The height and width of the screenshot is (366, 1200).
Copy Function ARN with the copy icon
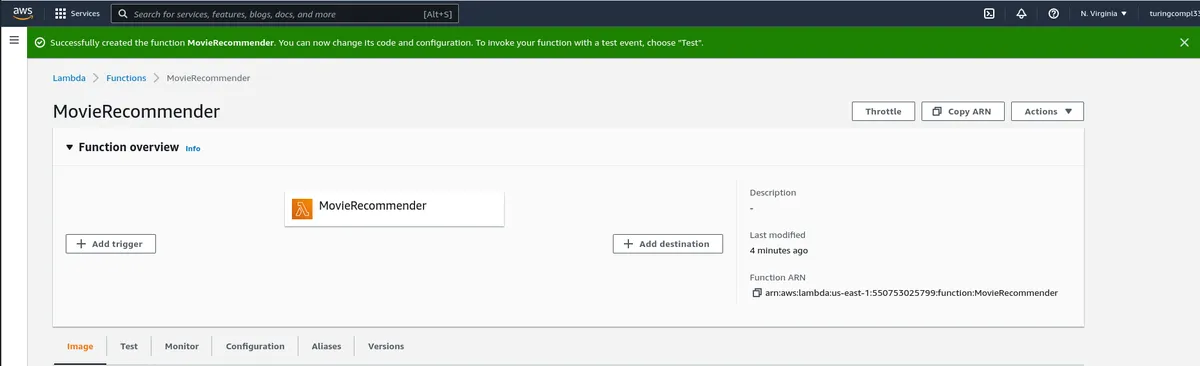[756, 293]
